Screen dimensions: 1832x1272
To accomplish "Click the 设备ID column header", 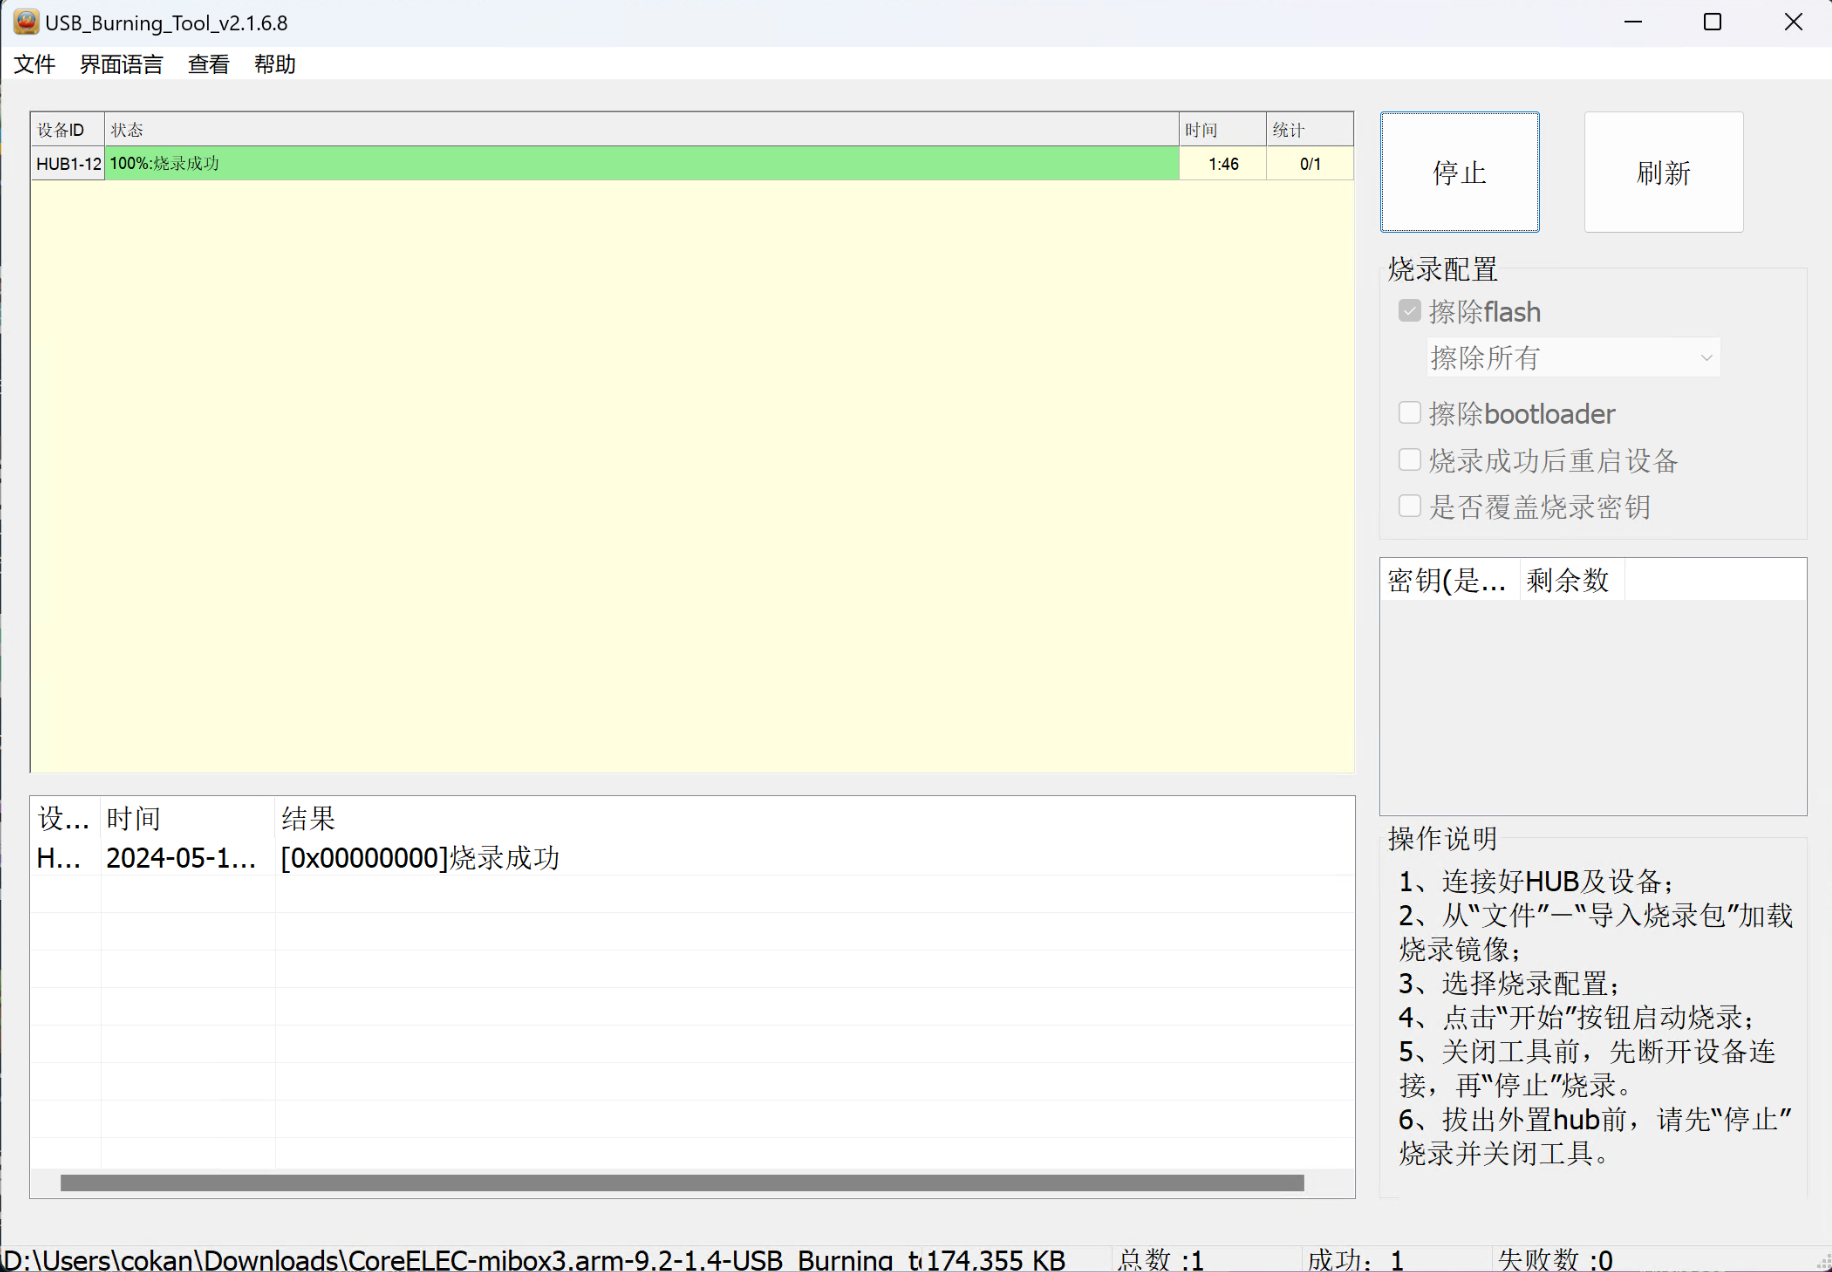I will (67, 130).
